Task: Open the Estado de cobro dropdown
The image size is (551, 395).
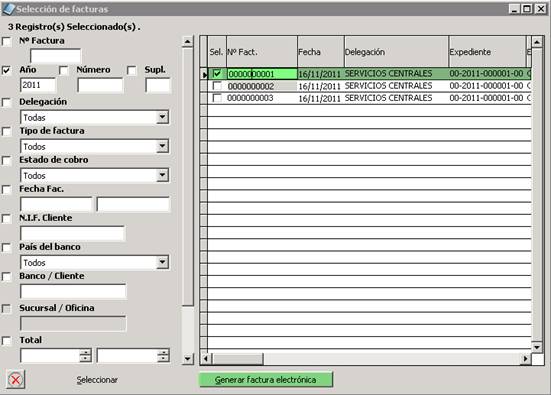Action: [162, 175]
